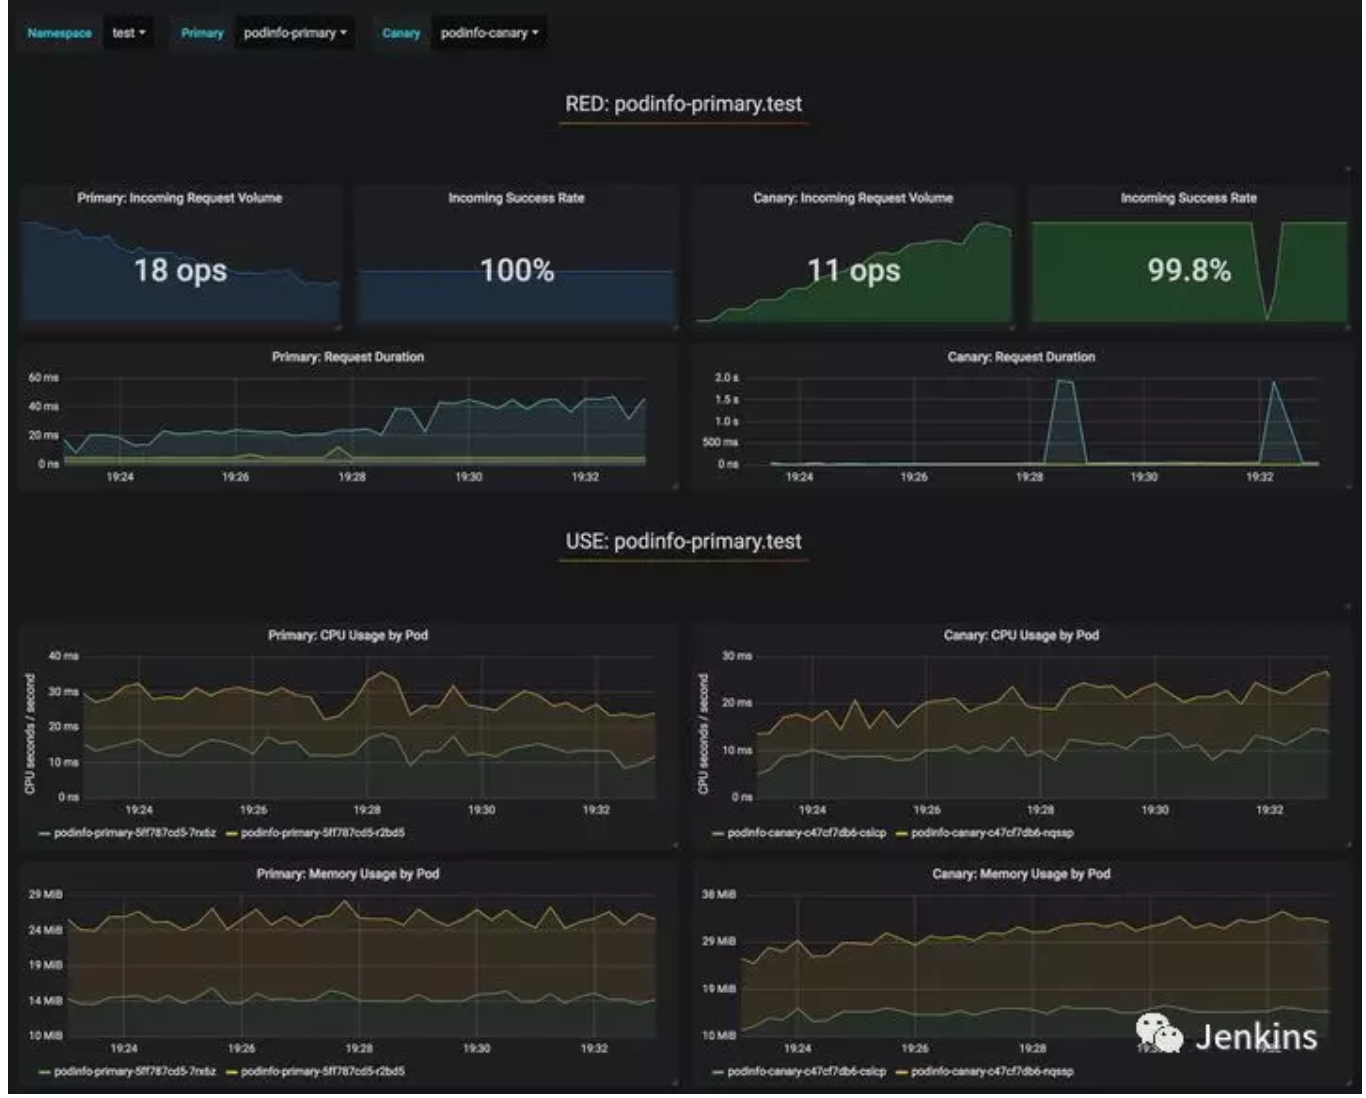Open the Canary variable dropdown podinfo-canary

(x=489, y=33)
